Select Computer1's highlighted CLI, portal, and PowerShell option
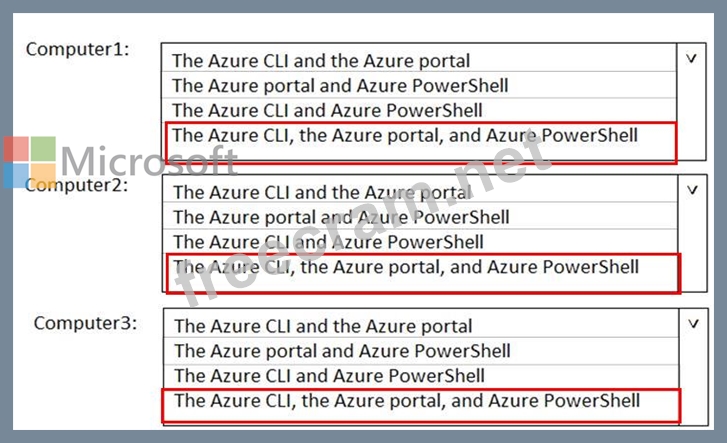 coord(404,135)
